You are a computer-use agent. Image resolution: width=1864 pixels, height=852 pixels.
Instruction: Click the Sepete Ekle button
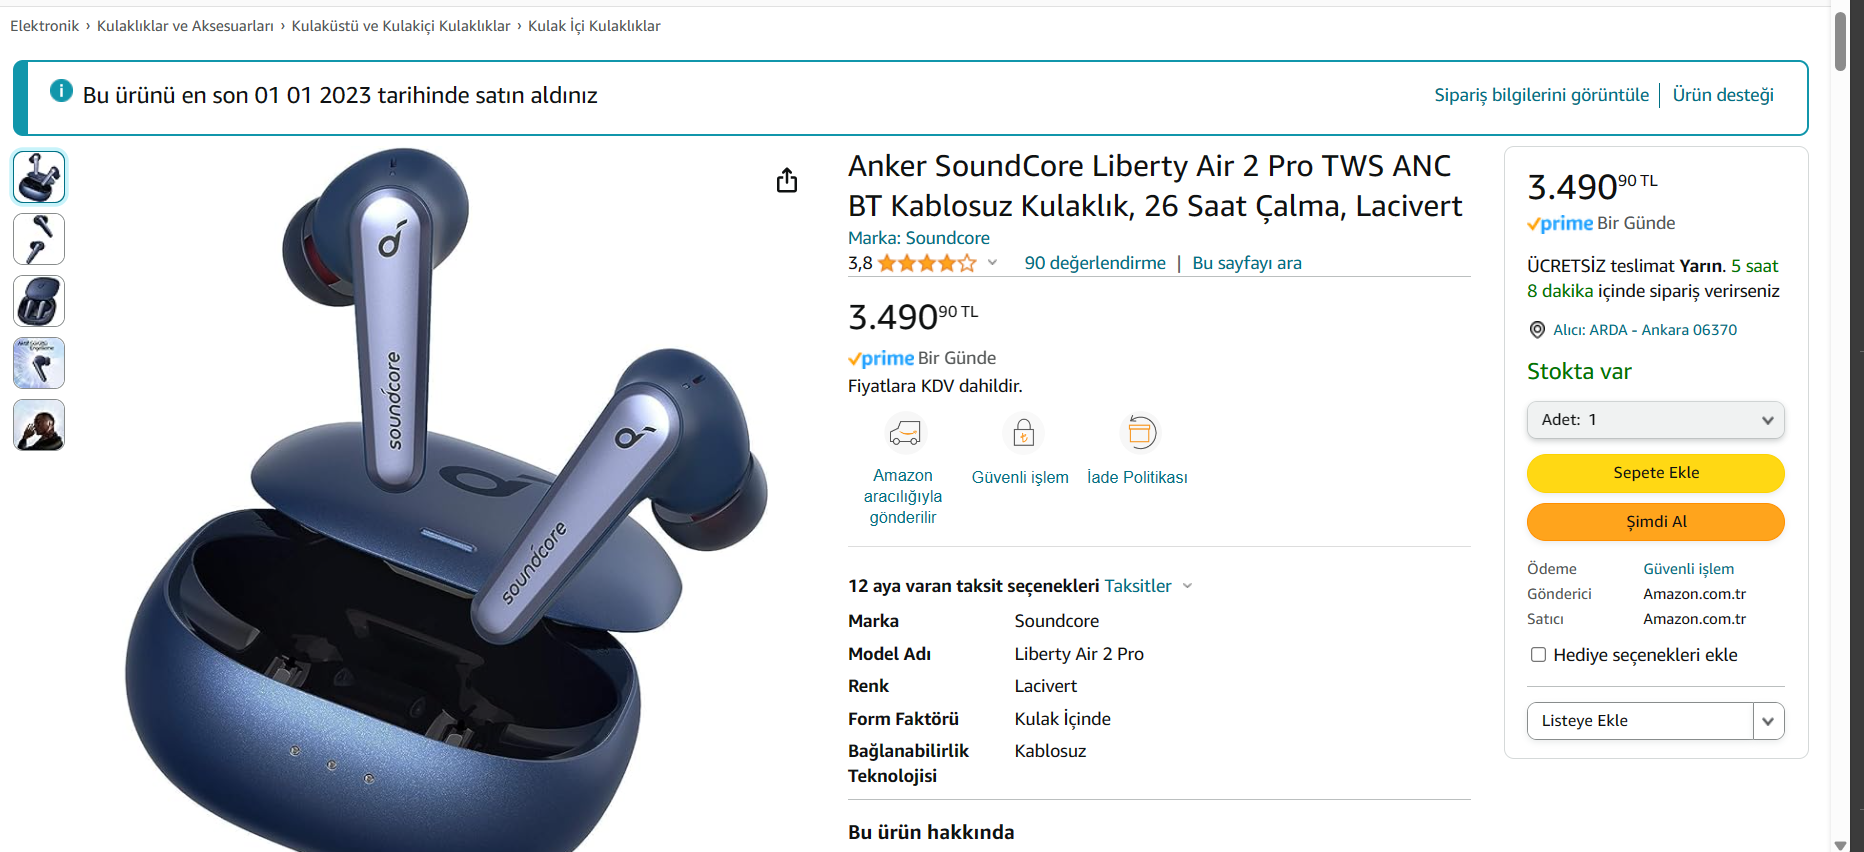pyautogui.click(x=1655, y=473)
